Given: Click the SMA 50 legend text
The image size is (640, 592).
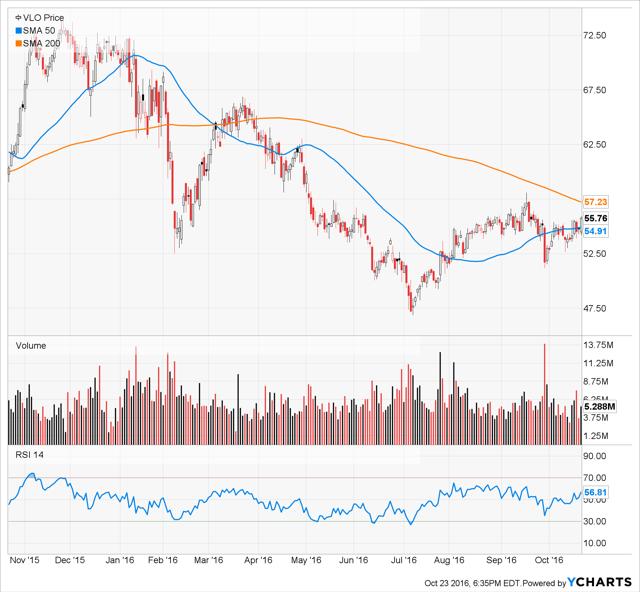Looking at the screenshot, I should tap(39, 31).
